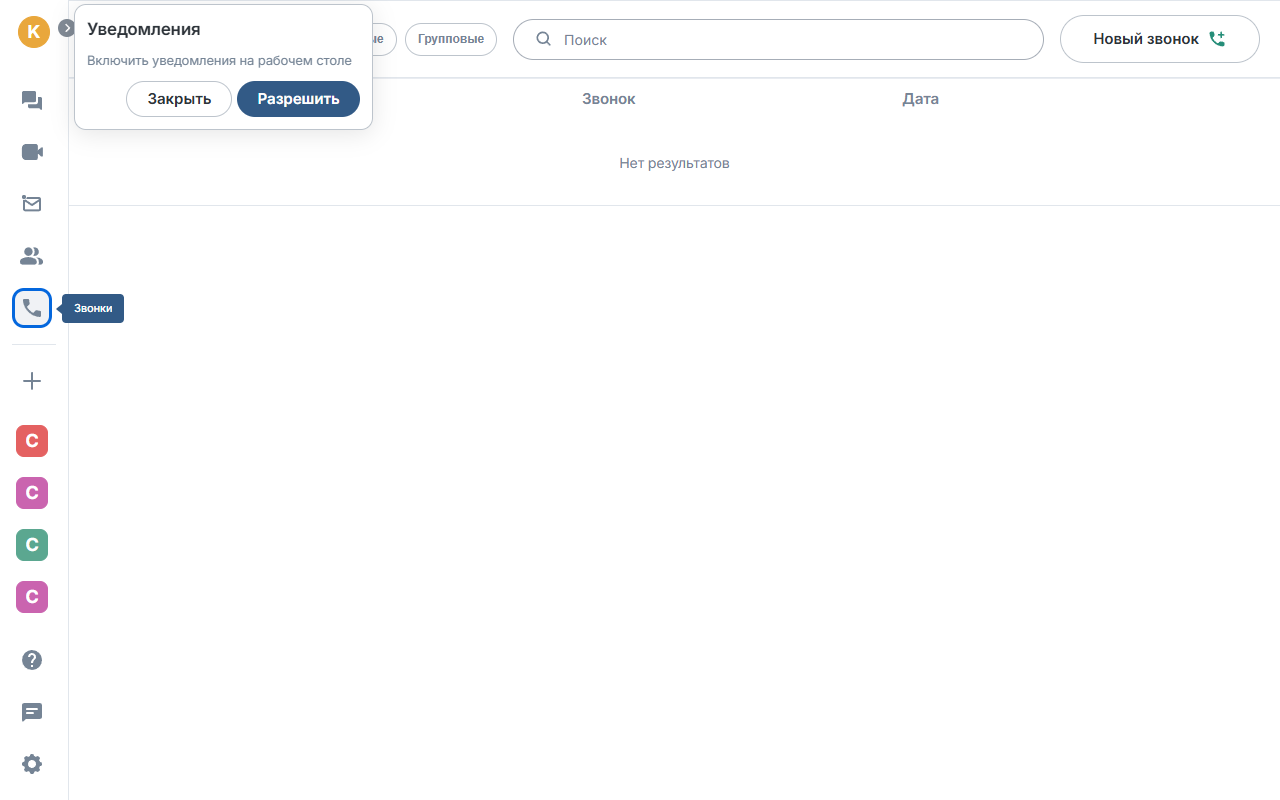Click Разрешить to allow notifications
Viewport: 1280px width, 800px height.
click(x=298, y=99)
